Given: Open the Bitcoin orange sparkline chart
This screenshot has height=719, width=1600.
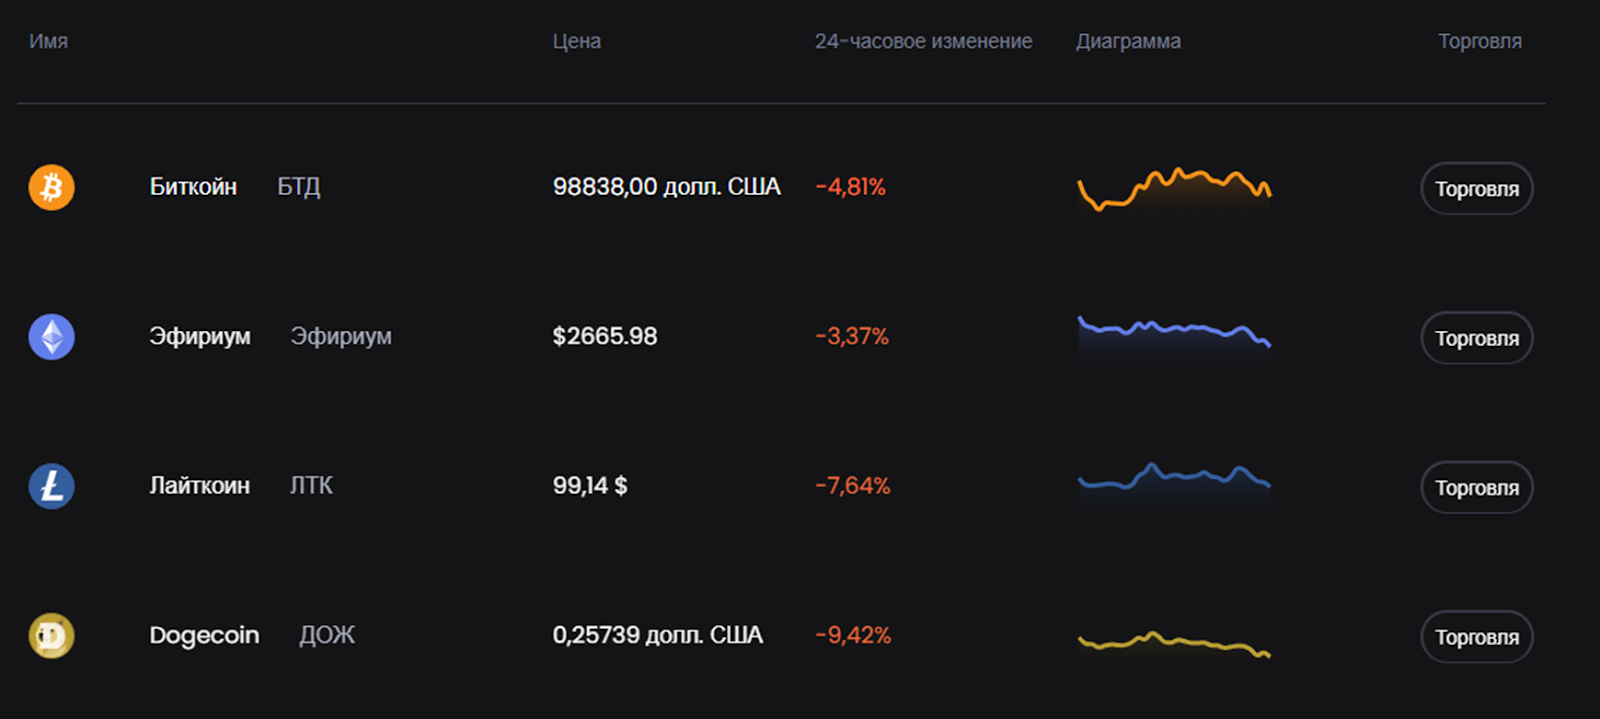Looking at the screenshot, I should 1174,190.
